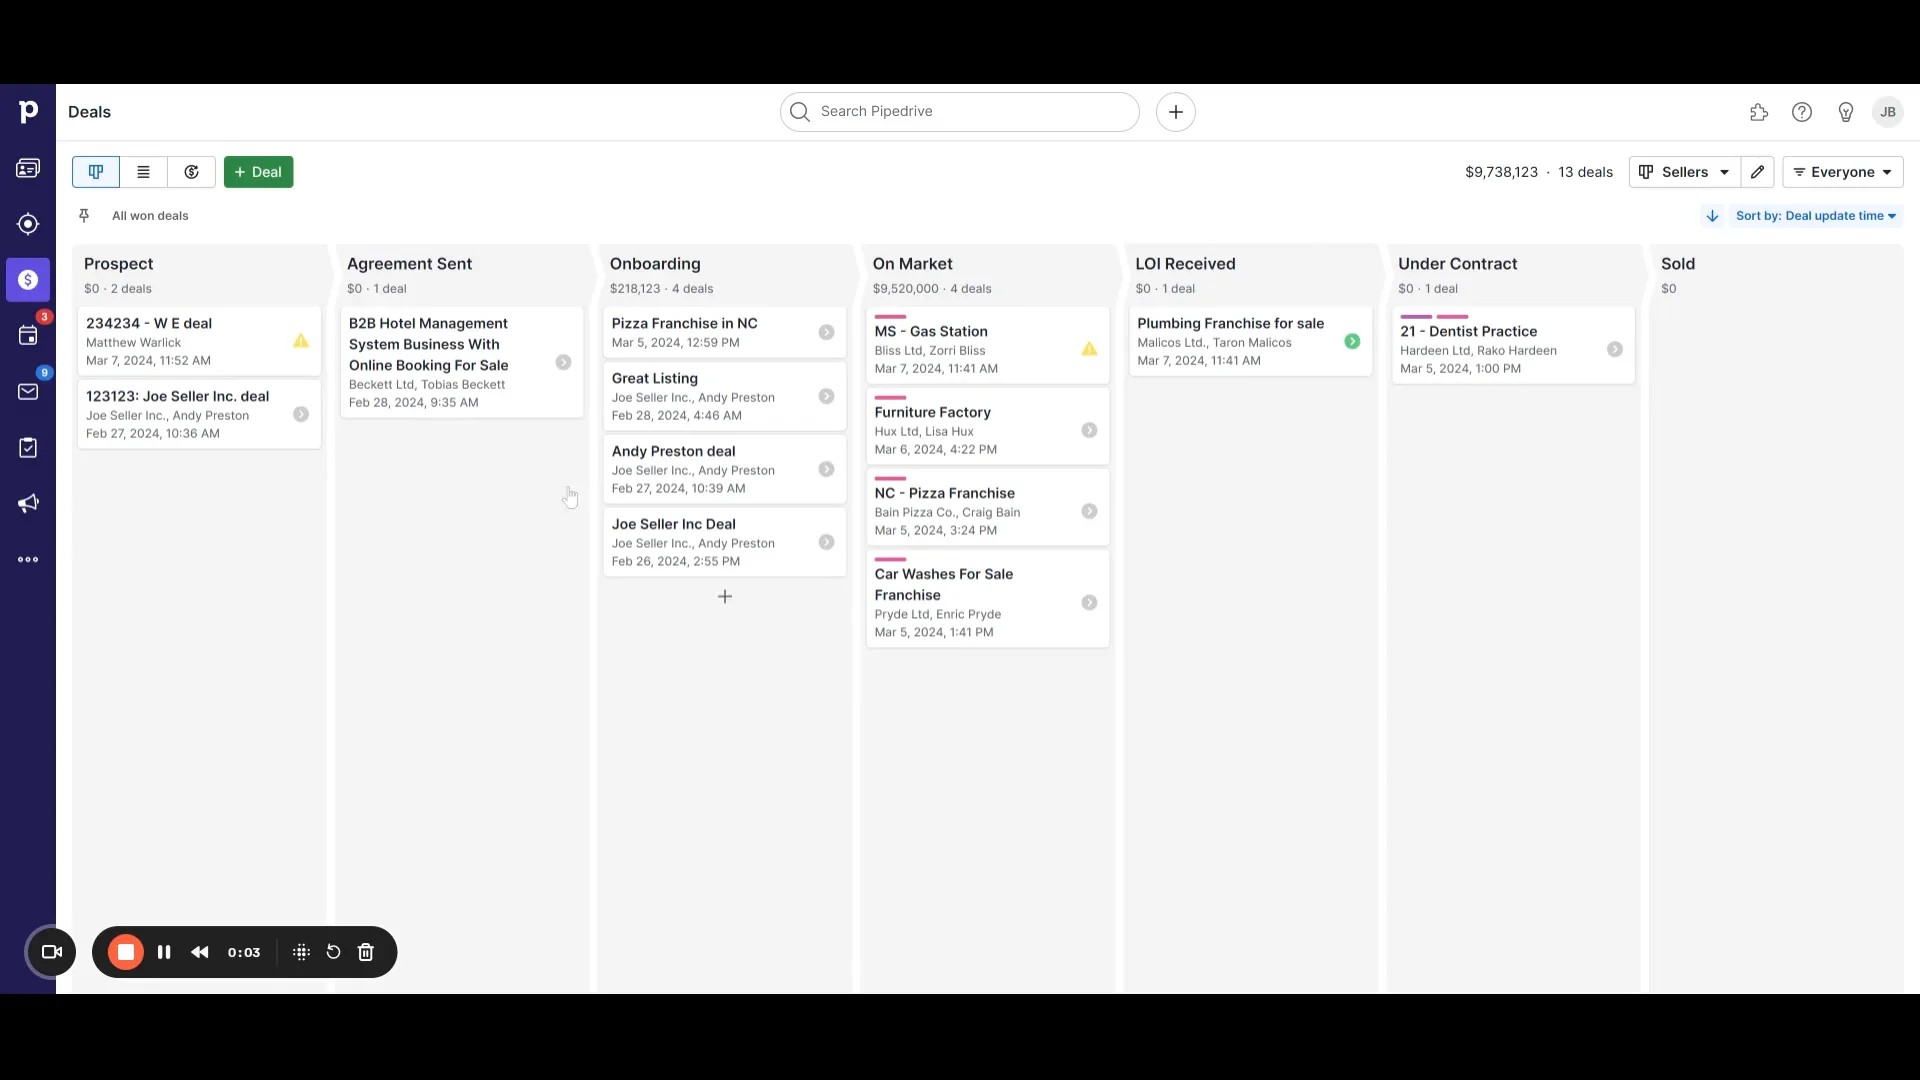Select the All won deals filter
This screenshot has height=1080, width=1920.
tap(150, 216)
